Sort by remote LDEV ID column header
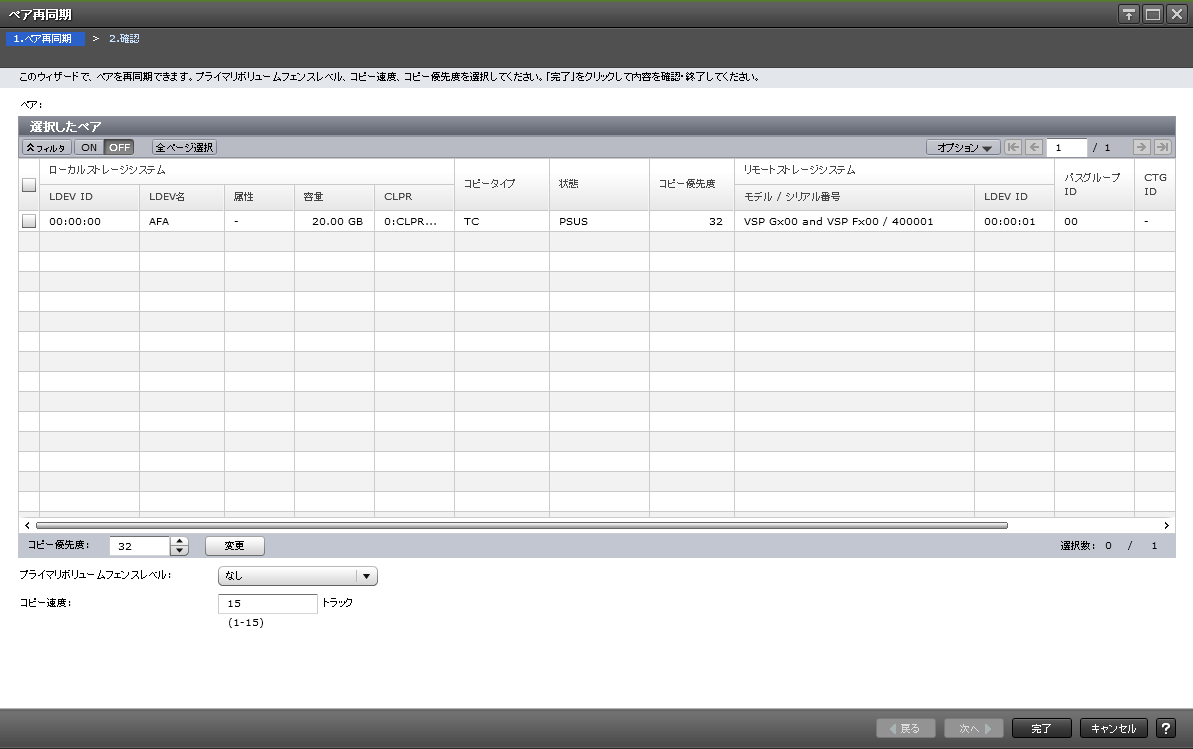Viewport: 1193px width, 749px height. pyautogui.click(x=1013, y=197)
